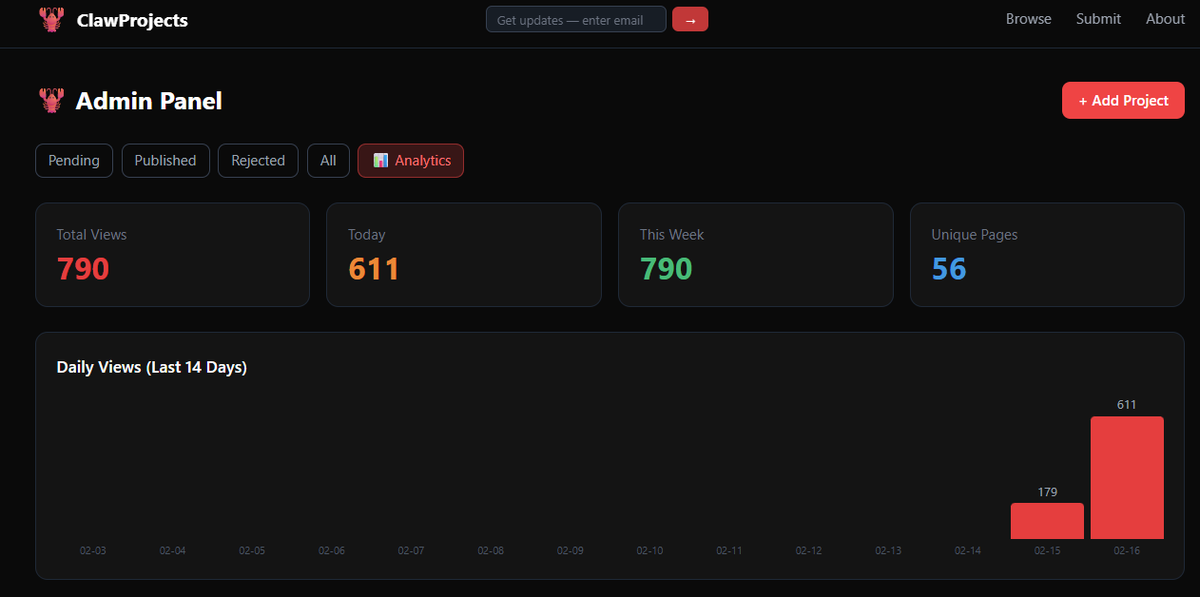The image size is (1200, 597).
Task: Open the Submit link in header
Action: click(1098, 19)
